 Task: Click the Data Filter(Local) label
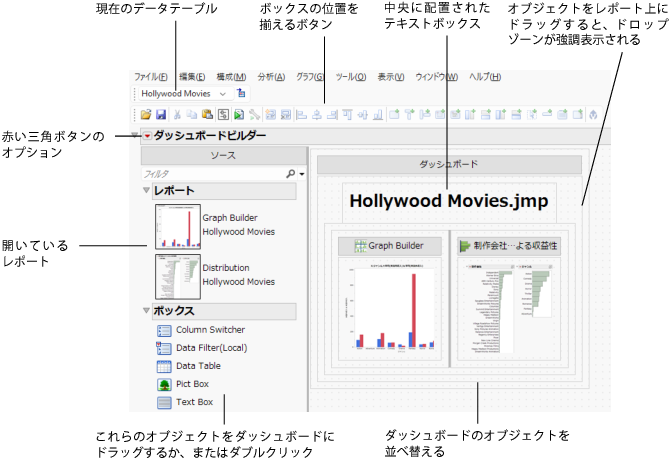coord(212,348)
